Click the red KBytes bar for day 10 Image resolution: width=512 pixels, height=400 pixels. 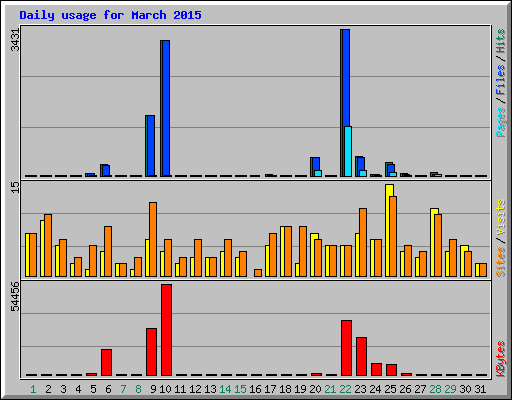click(167, 330)
